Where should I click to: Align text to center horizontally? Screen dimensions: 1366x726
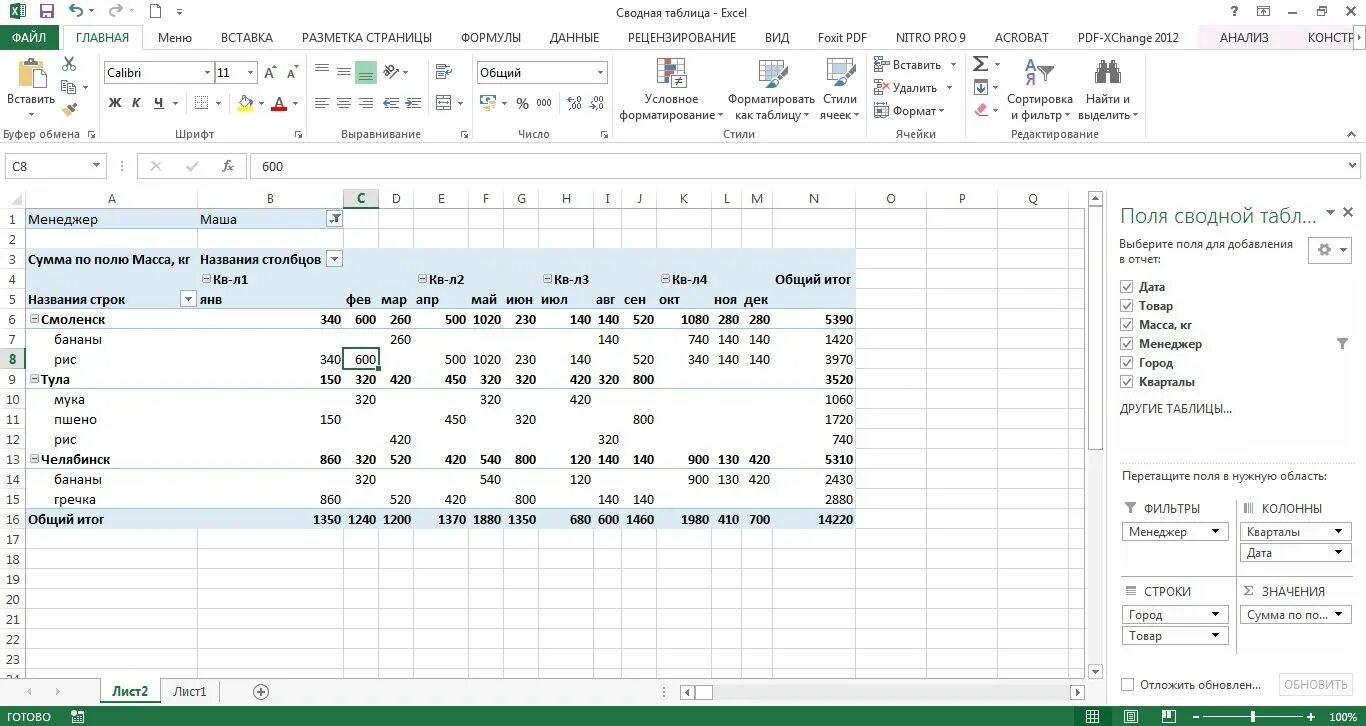point(343,103)
